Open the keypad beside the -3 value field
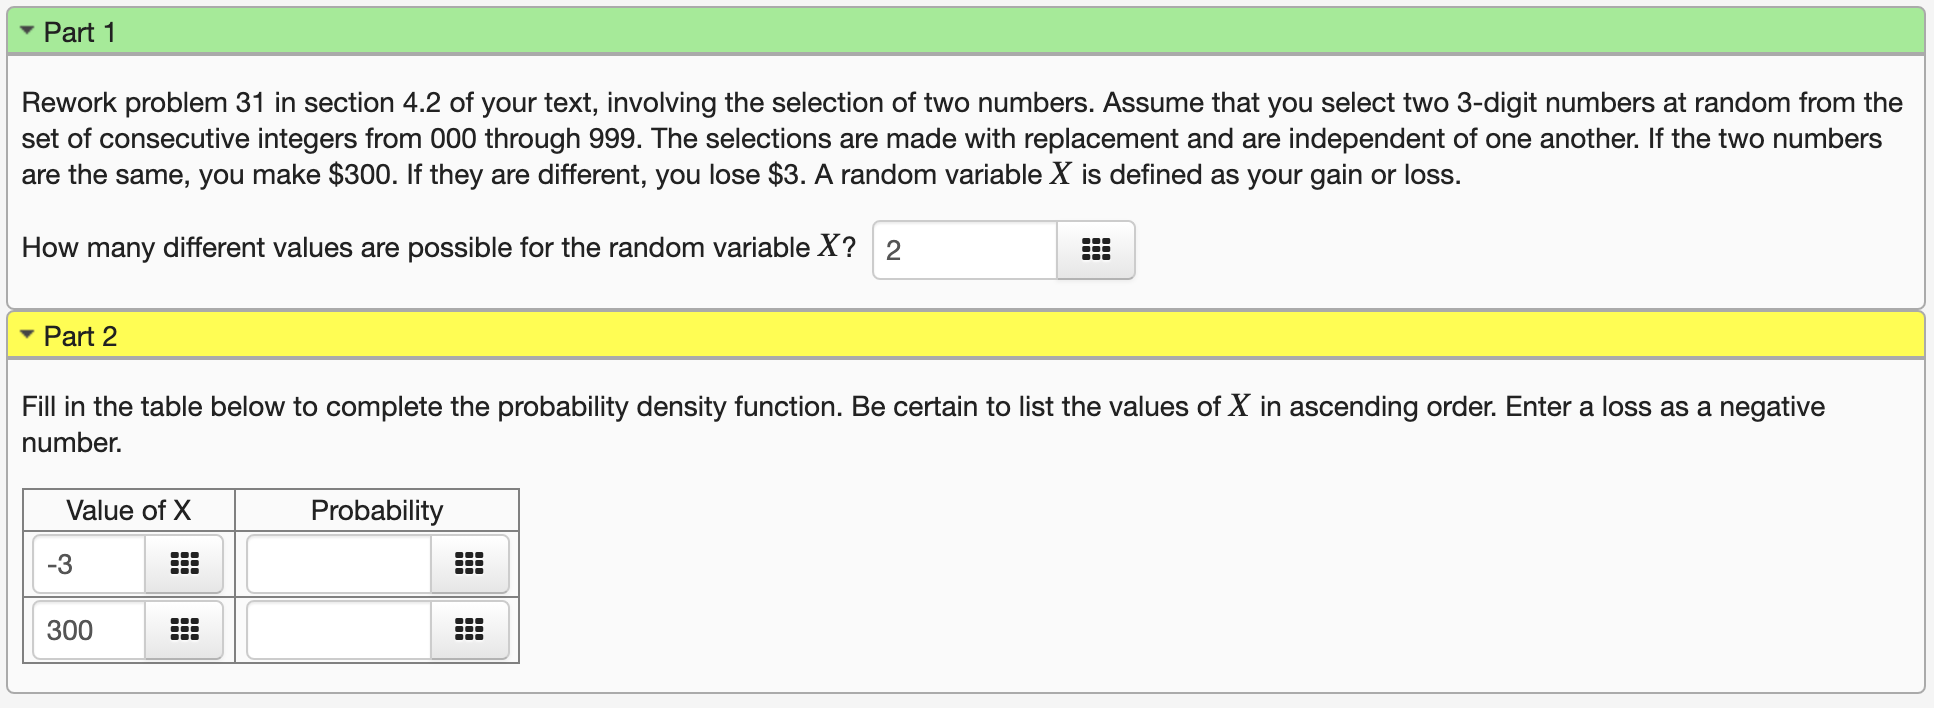This screenshot has height=708, width=1934. [x=184, y=564]
